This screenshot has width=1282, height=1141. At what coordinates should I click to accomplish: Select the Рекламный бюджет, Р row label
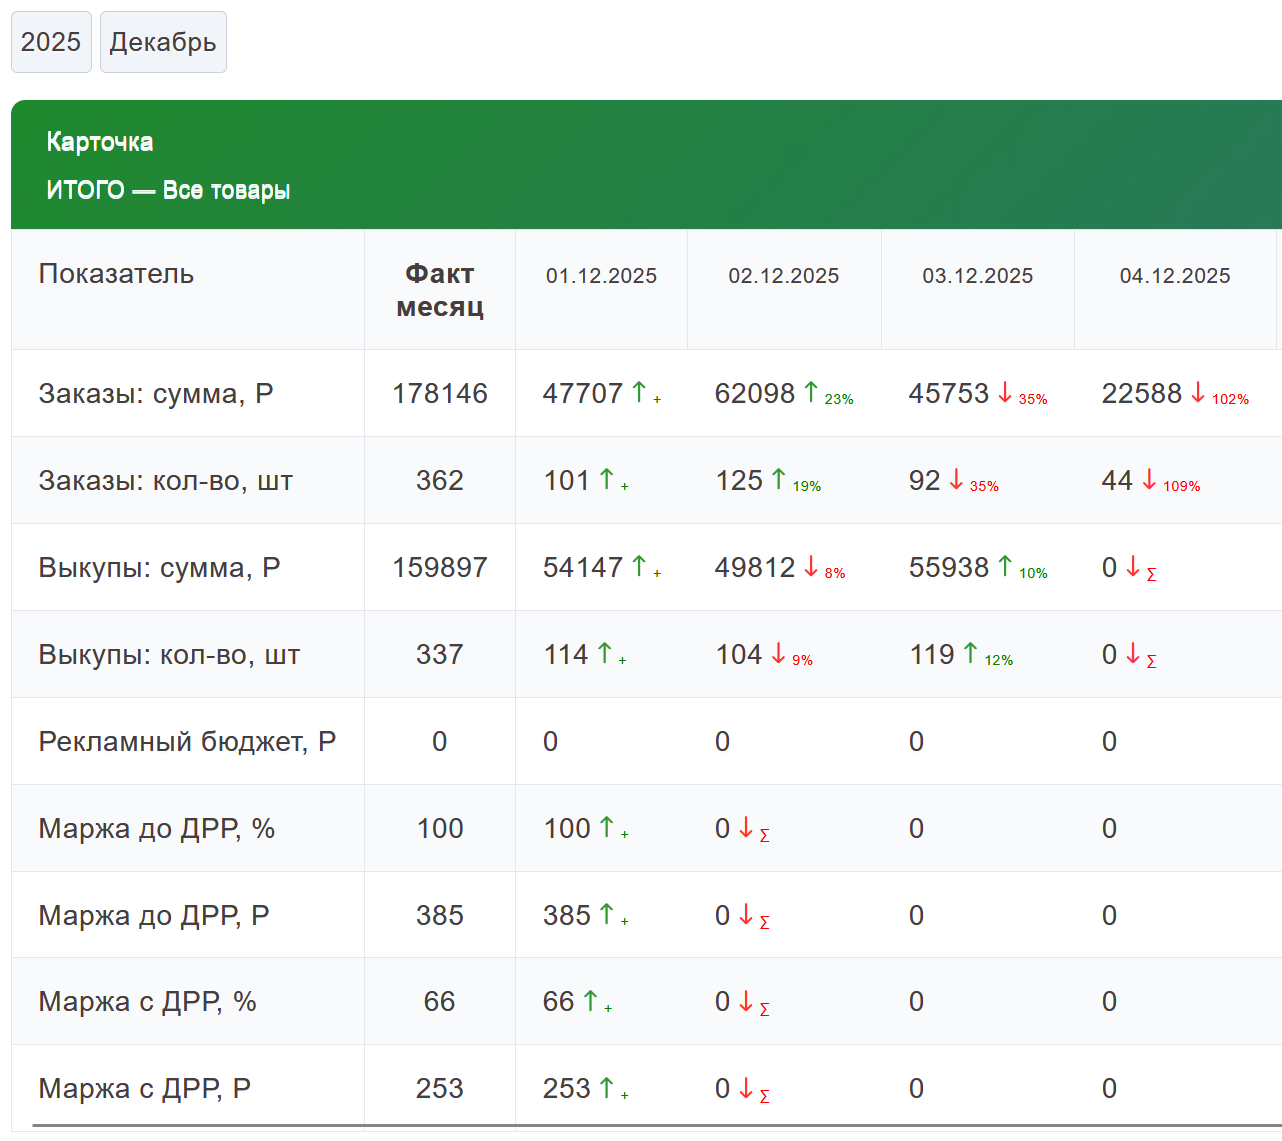pyautogui.click(x=187, y=741)
